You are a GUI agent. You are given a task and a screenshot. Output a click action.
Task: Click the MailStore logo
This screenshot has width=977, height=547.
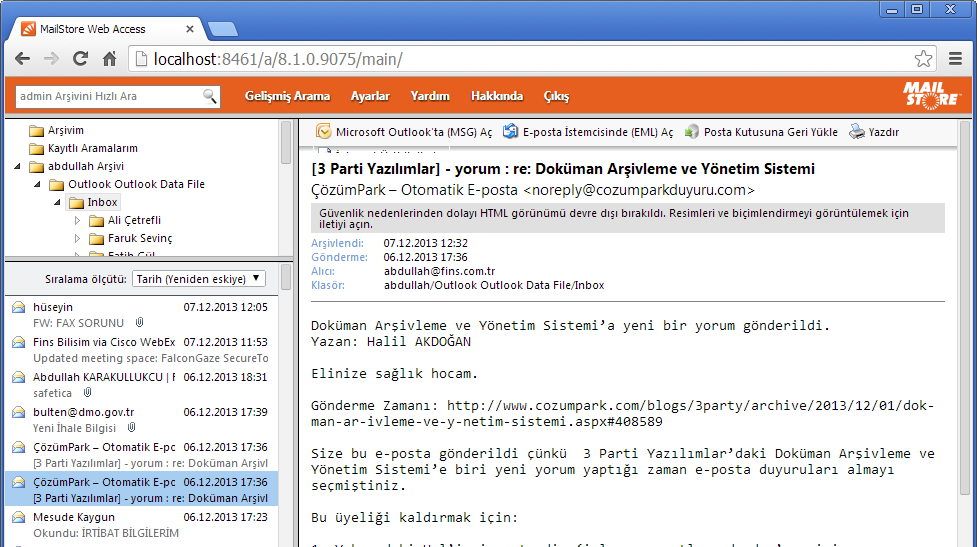[x=932, y=95]
